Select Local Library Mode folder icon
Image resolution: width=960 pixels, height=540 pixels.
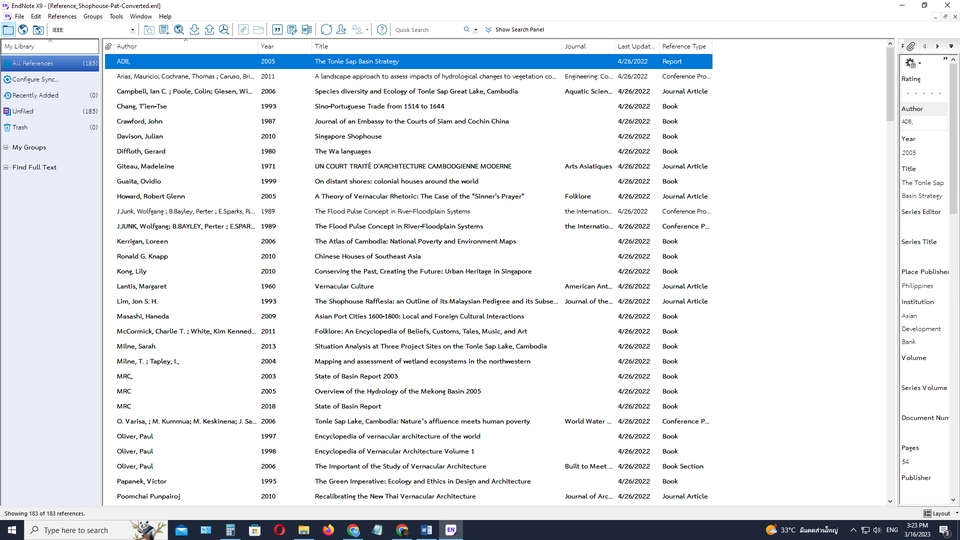8,29
